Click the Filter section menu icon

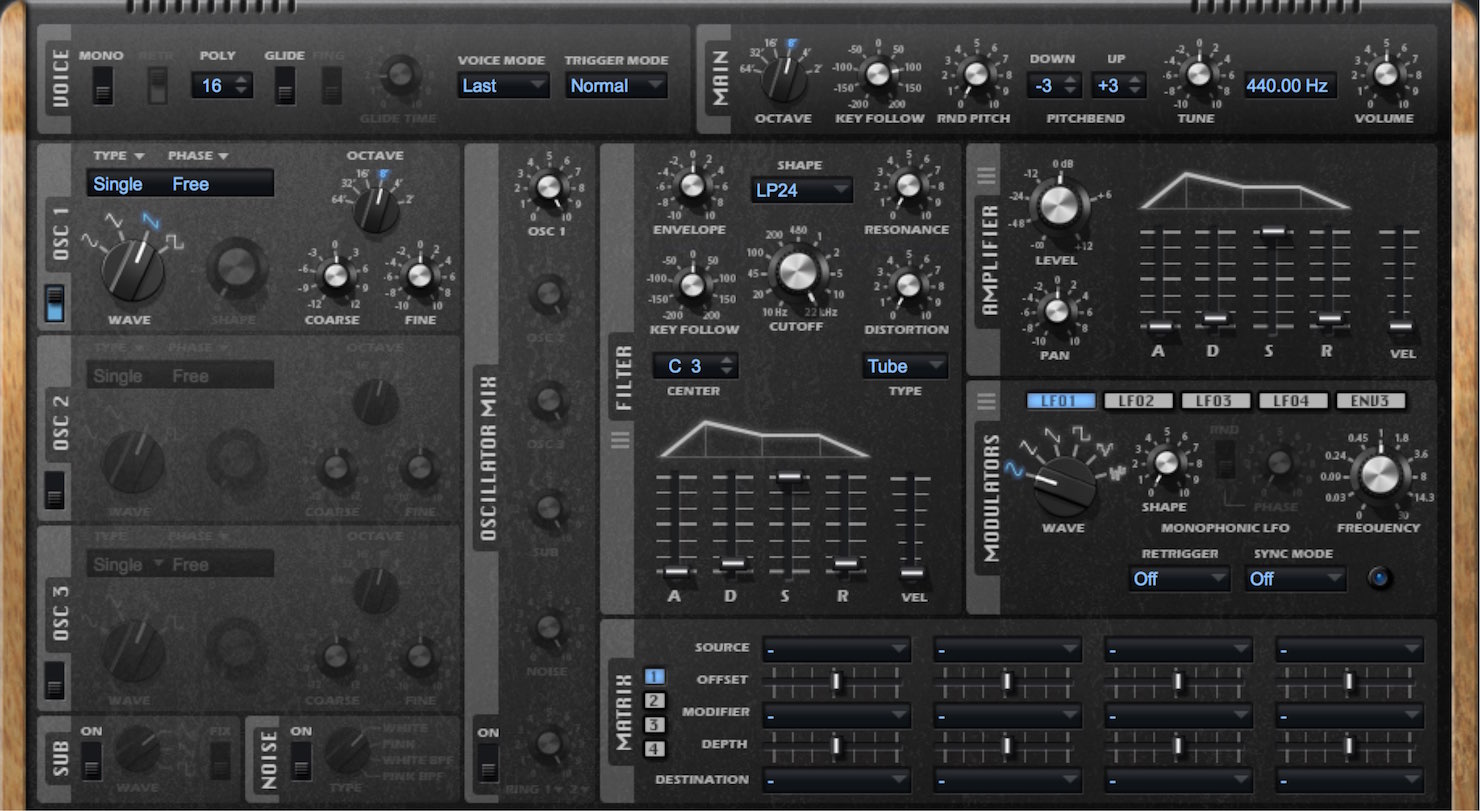click(621, 439)
